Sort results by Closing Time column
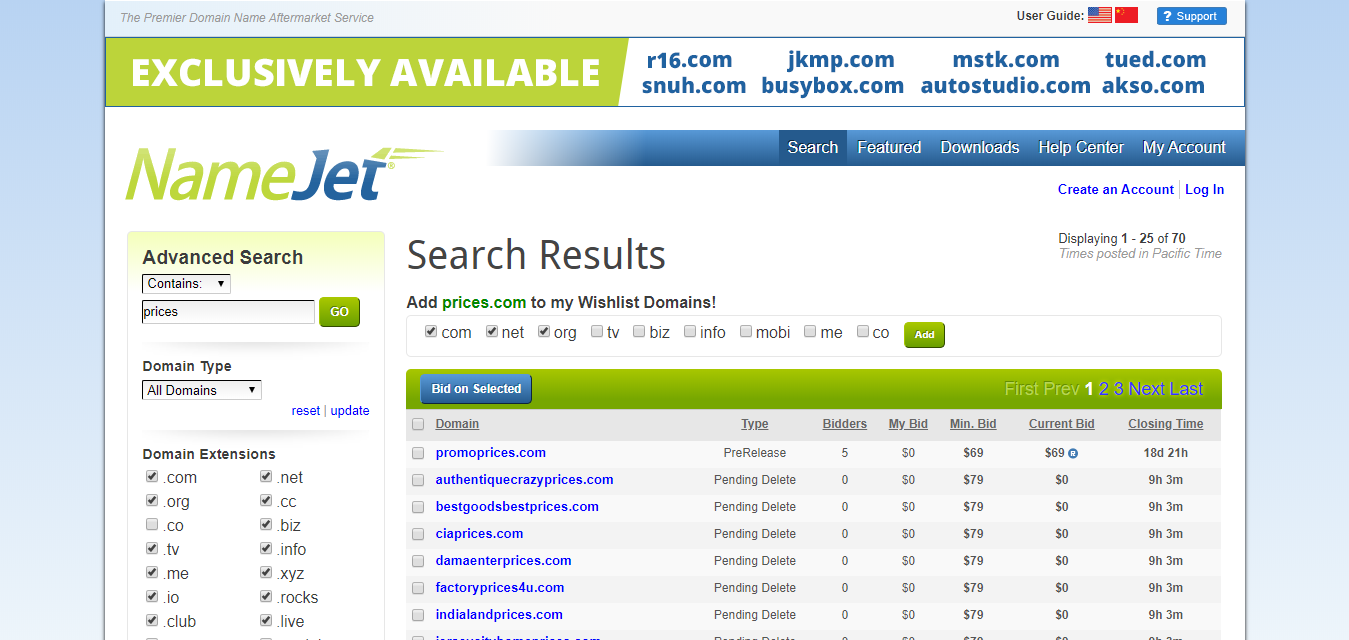 pos(1165,424)
